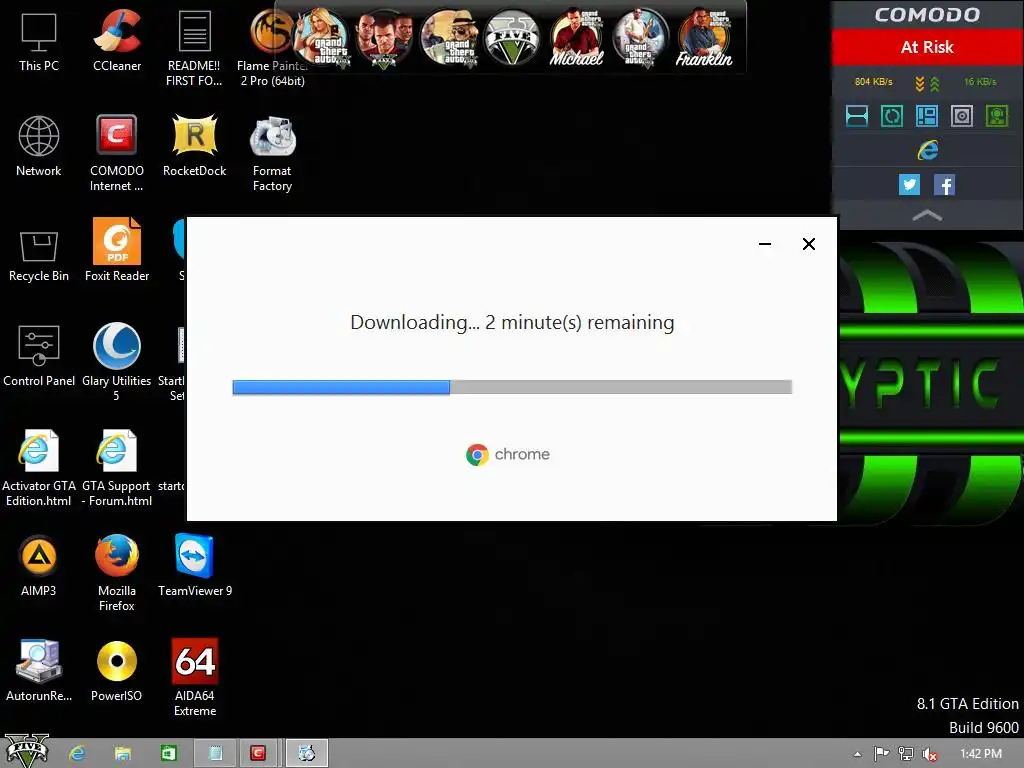The width and height of the screenshot is (1024, 768).
Task: Launch Flame Painter 2 Pro shortcut
Action: [272, 48]
